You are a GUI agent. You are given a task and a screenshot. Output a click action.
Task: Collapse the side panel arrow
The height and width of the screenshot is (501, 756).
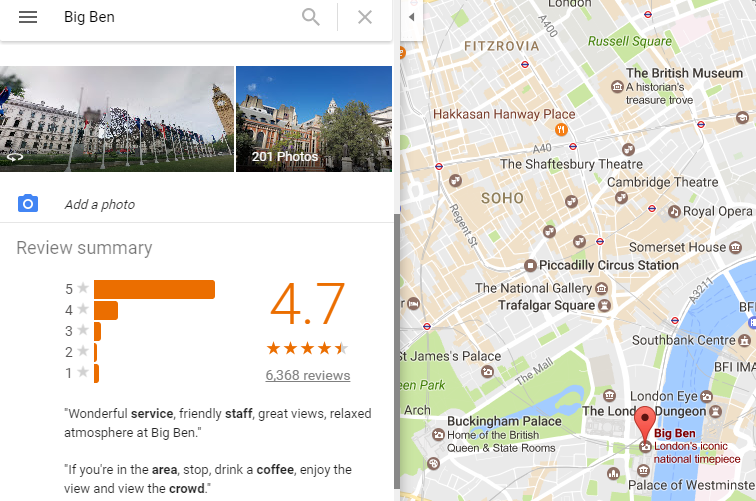(411, 17)
